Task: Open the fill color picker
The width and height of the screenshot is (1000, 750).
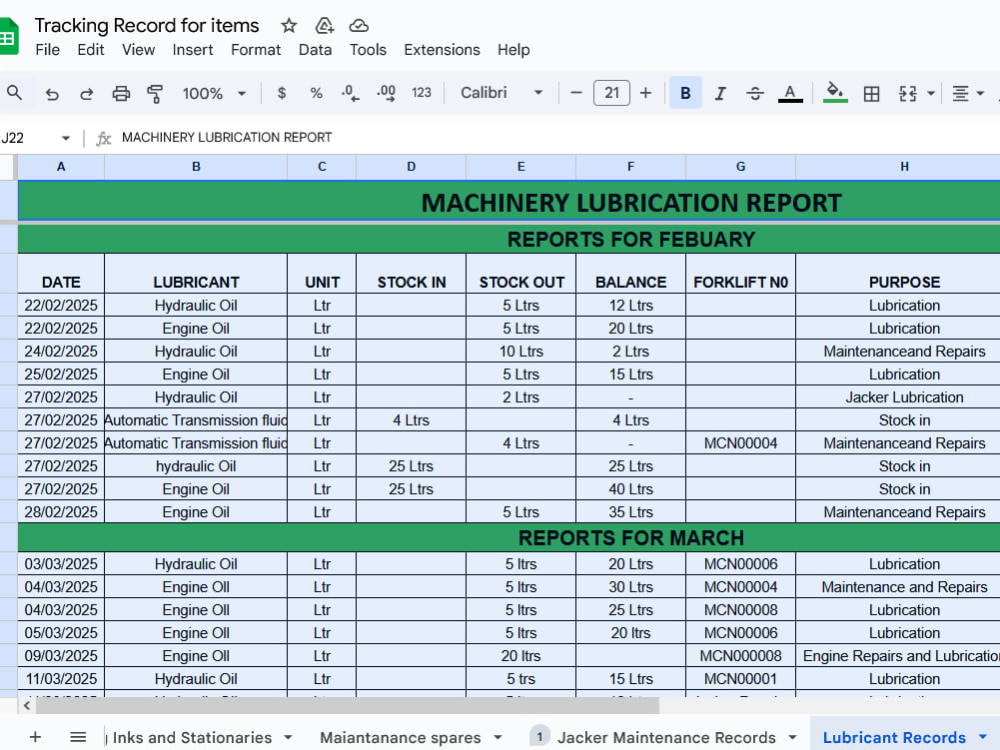Action: coord(835,93)
